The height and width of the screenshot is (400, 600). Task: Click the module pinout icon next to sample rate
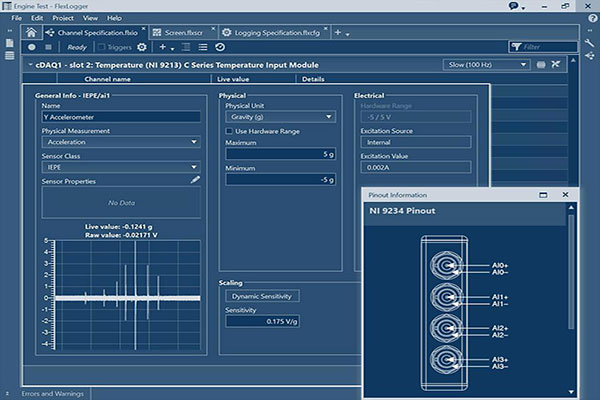(x=541, y=65)
